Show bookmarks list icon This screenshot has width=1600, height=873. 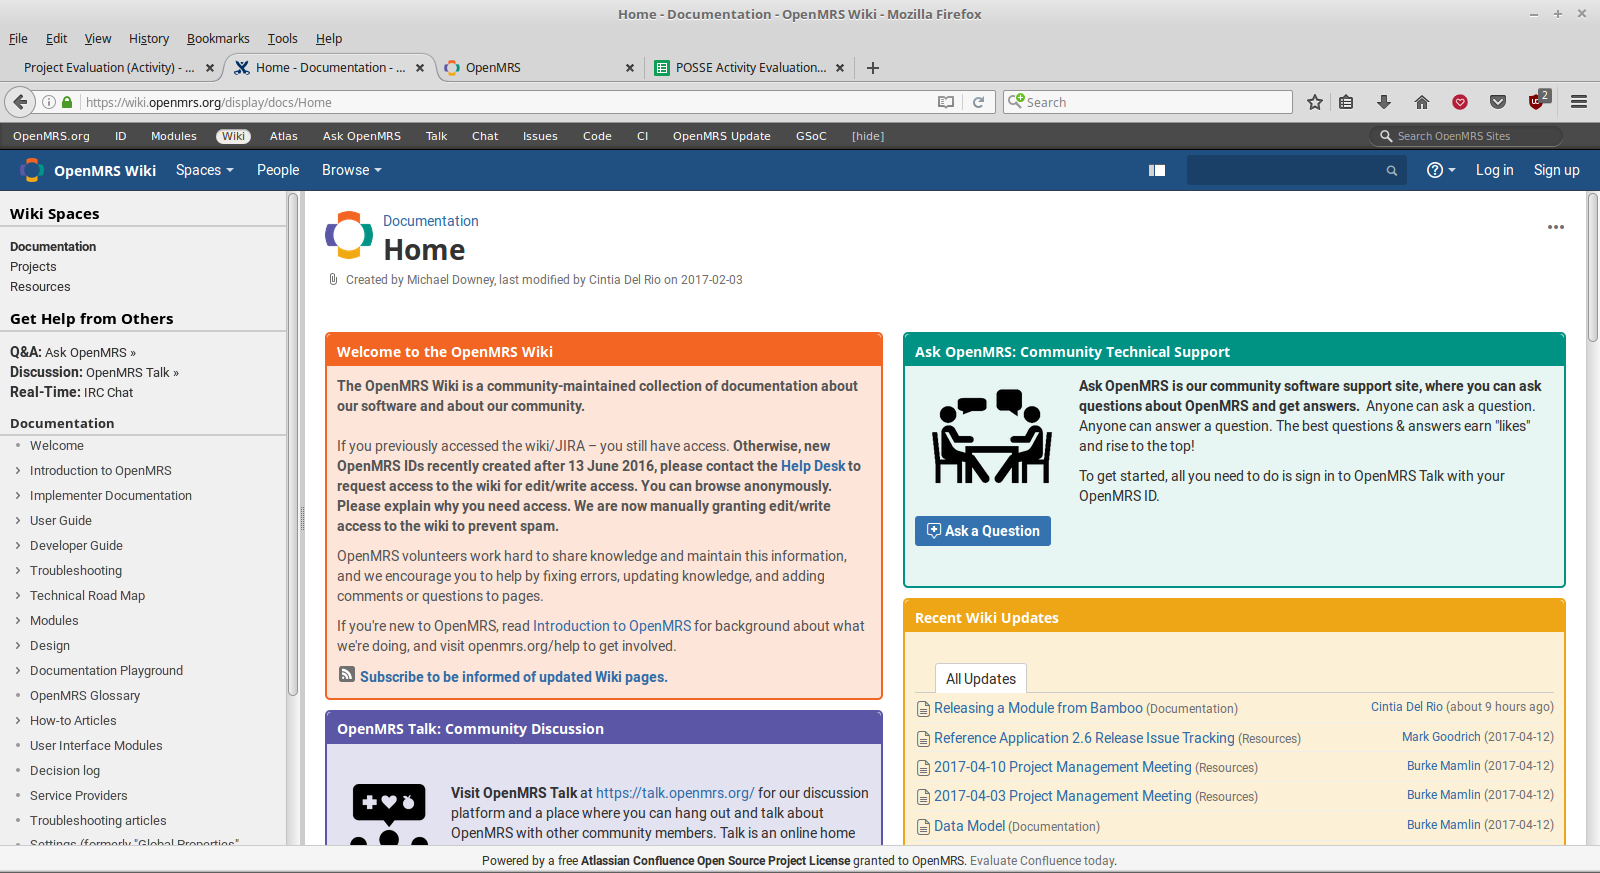[x=1346, y=102]
